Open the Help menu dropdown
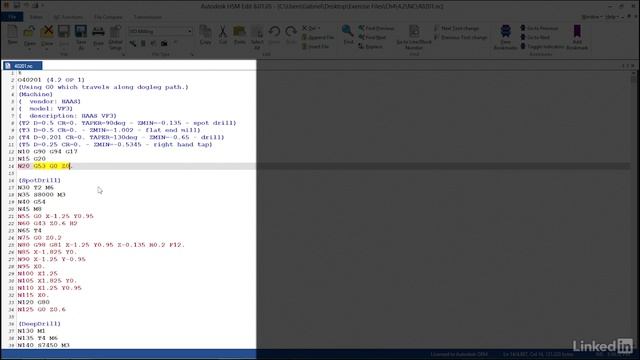Image resolution: width=640 pixels, height=360 pixels. 612,17
